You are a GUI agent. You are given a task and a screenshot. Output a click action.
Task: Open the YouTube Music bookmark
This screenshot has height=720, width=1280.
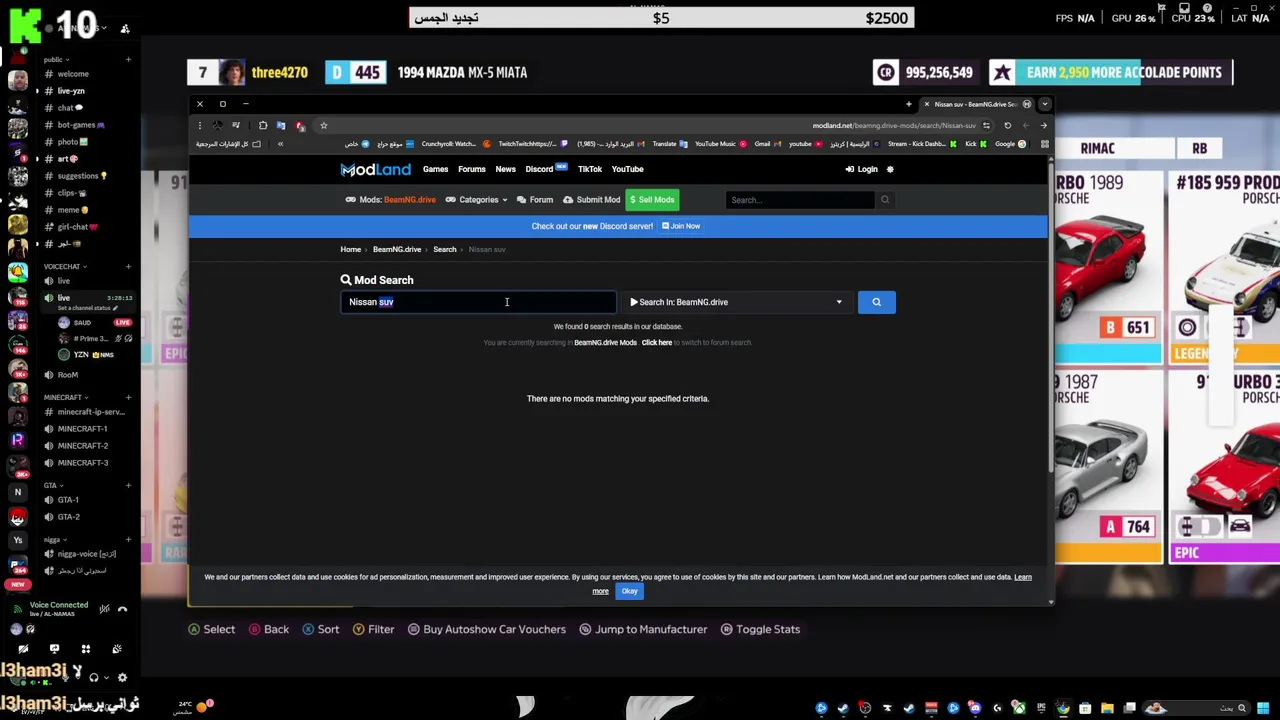(720, 144)
